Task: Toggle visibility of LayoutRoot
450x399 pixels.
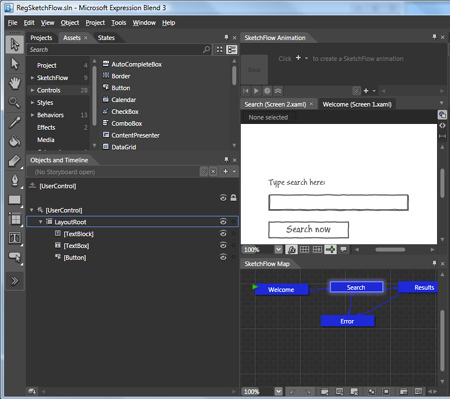Action: point(223,222)
